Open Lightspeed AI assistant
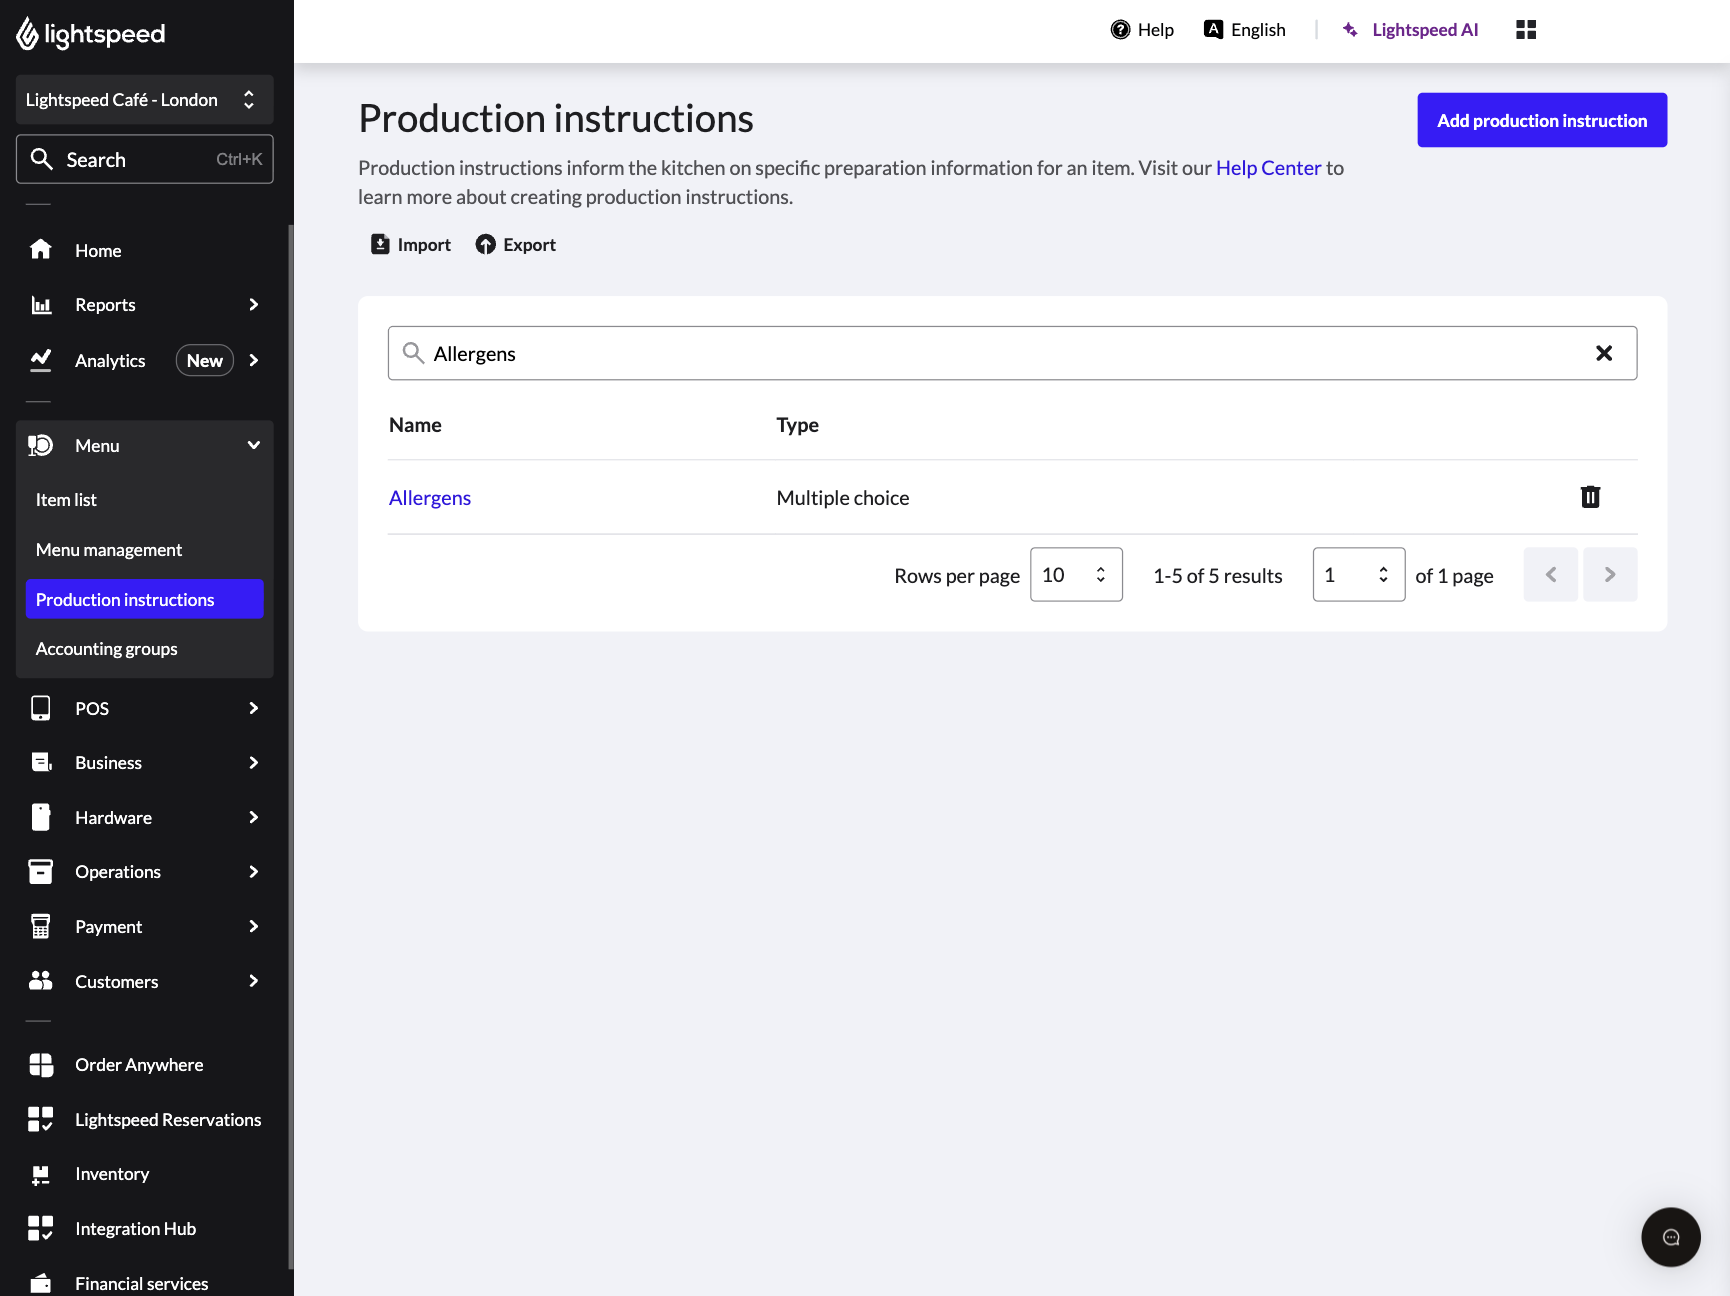The image size is (1730, 1296). pyautogui.click(x=1410, y=30)
